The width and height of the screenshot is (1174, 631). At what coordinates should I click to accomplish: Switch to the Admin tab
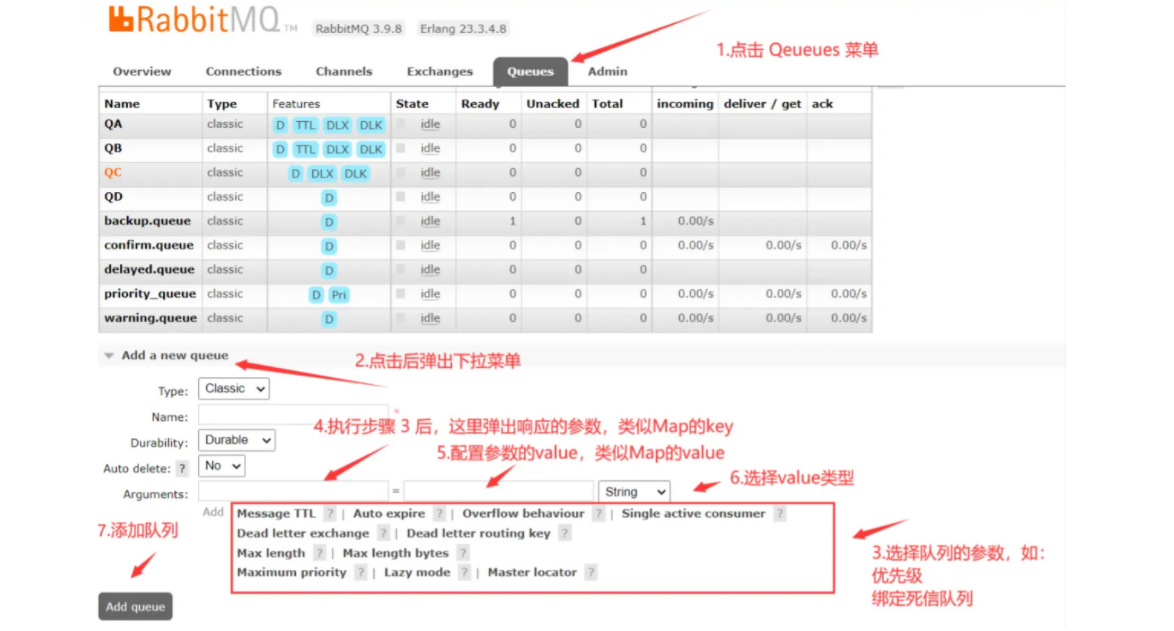pos(607,72)
